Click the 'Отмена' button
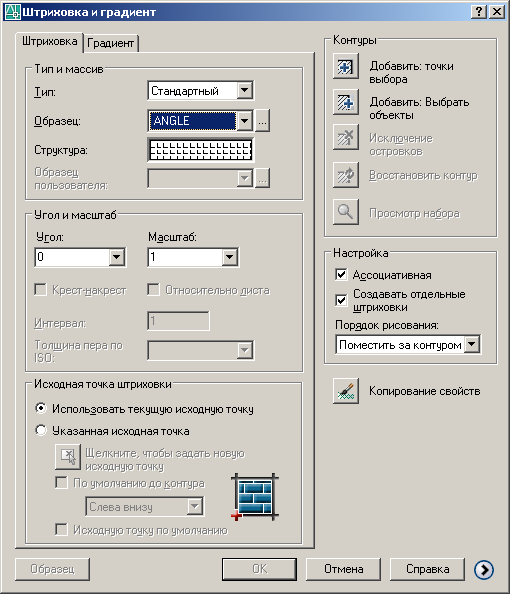The height and width of the screenshot is (594, 510). coord(343,569)
